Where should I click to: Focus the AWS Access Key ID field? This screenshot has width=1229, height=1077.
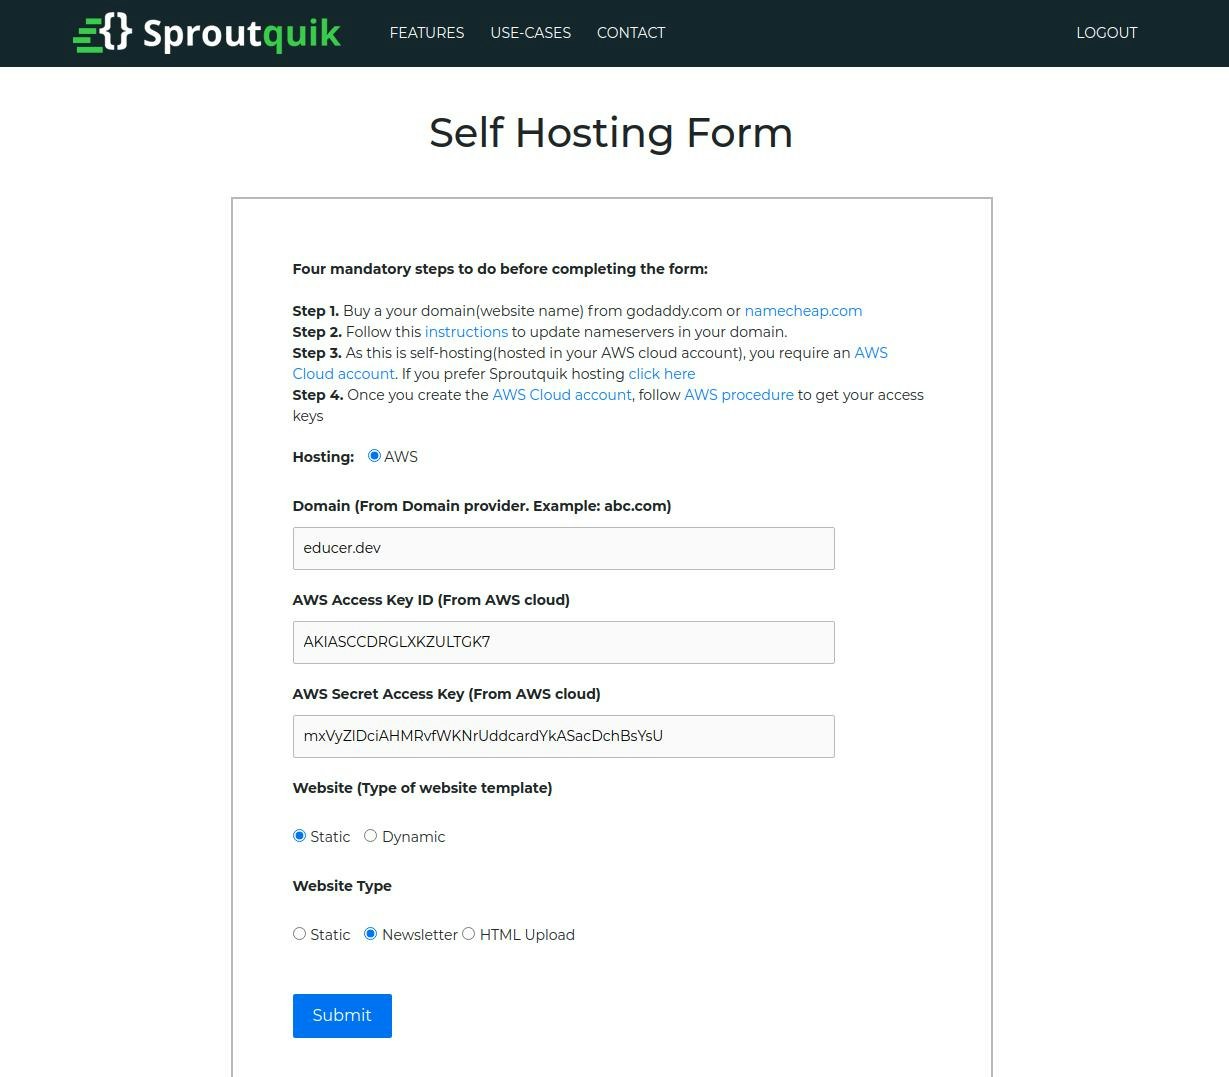tap(563, 642)
